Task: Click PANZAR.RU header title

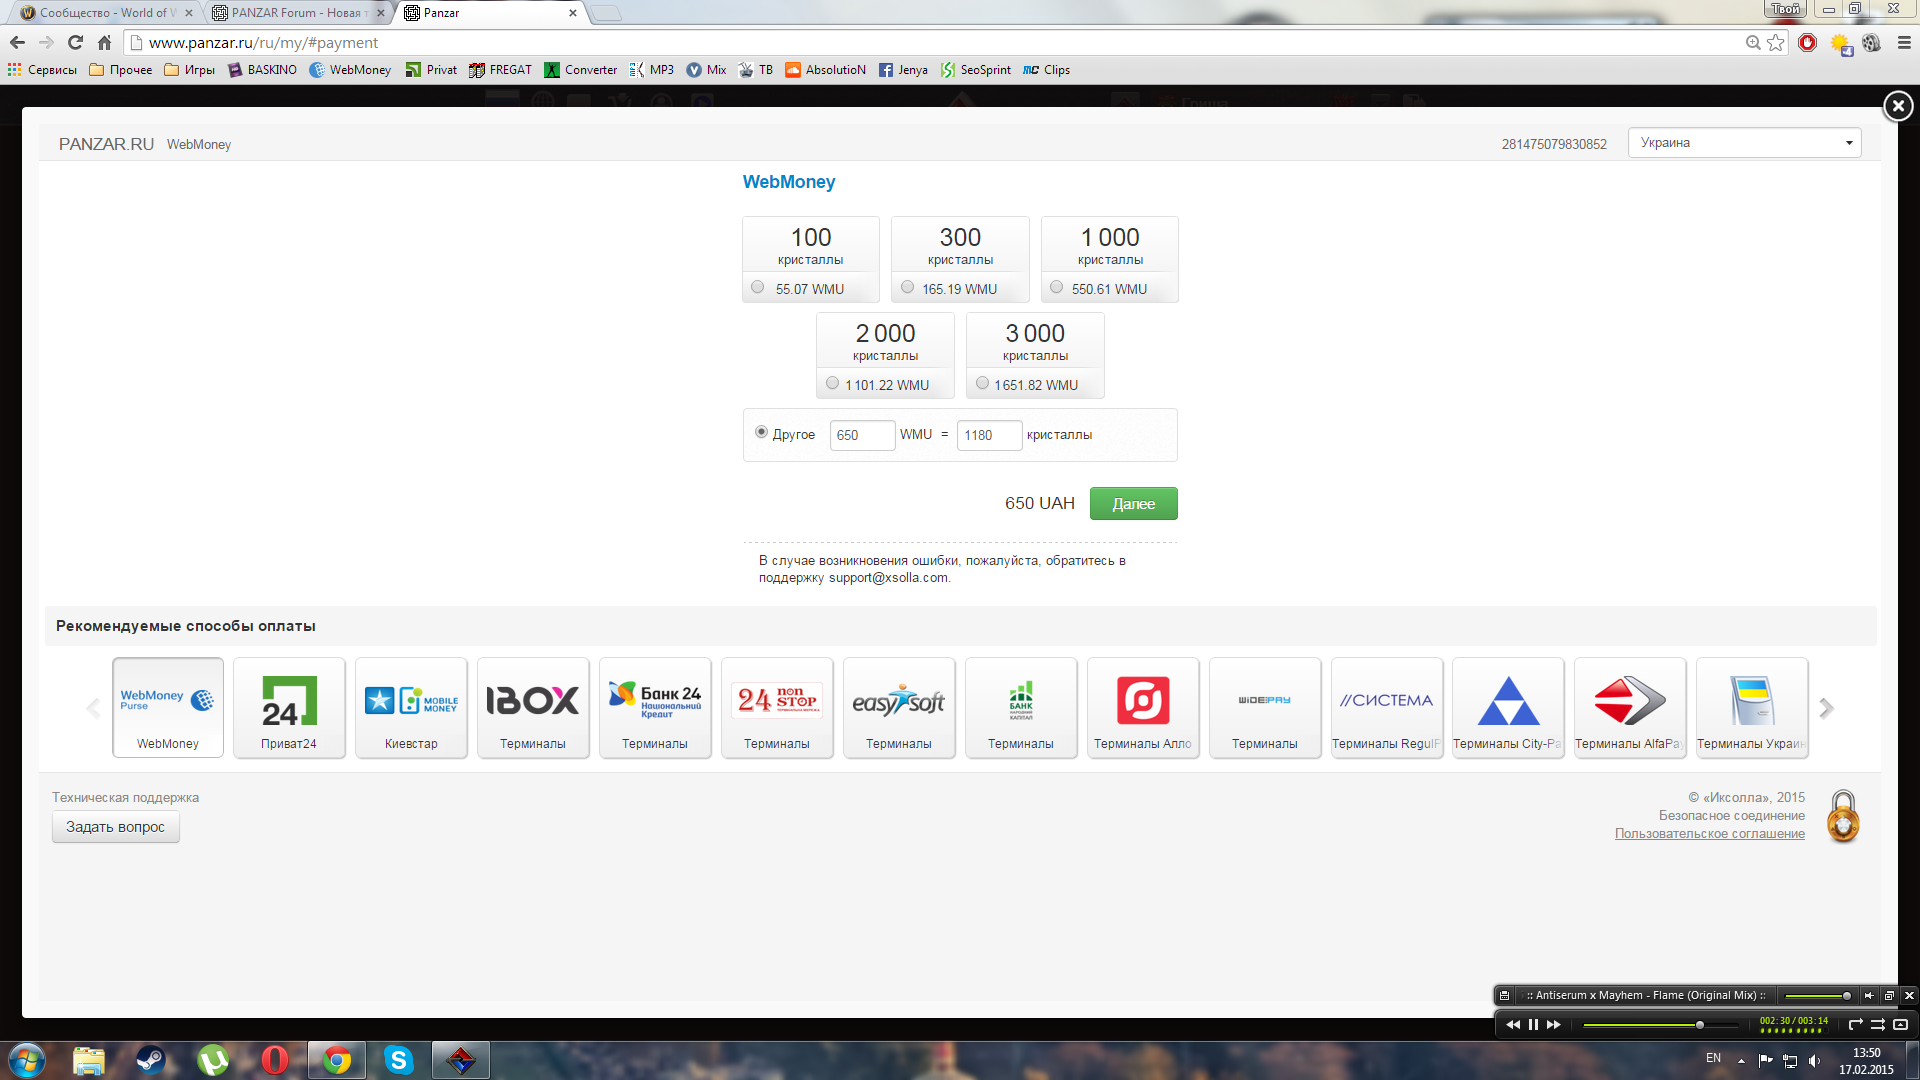Action: (x=106, y=144)
